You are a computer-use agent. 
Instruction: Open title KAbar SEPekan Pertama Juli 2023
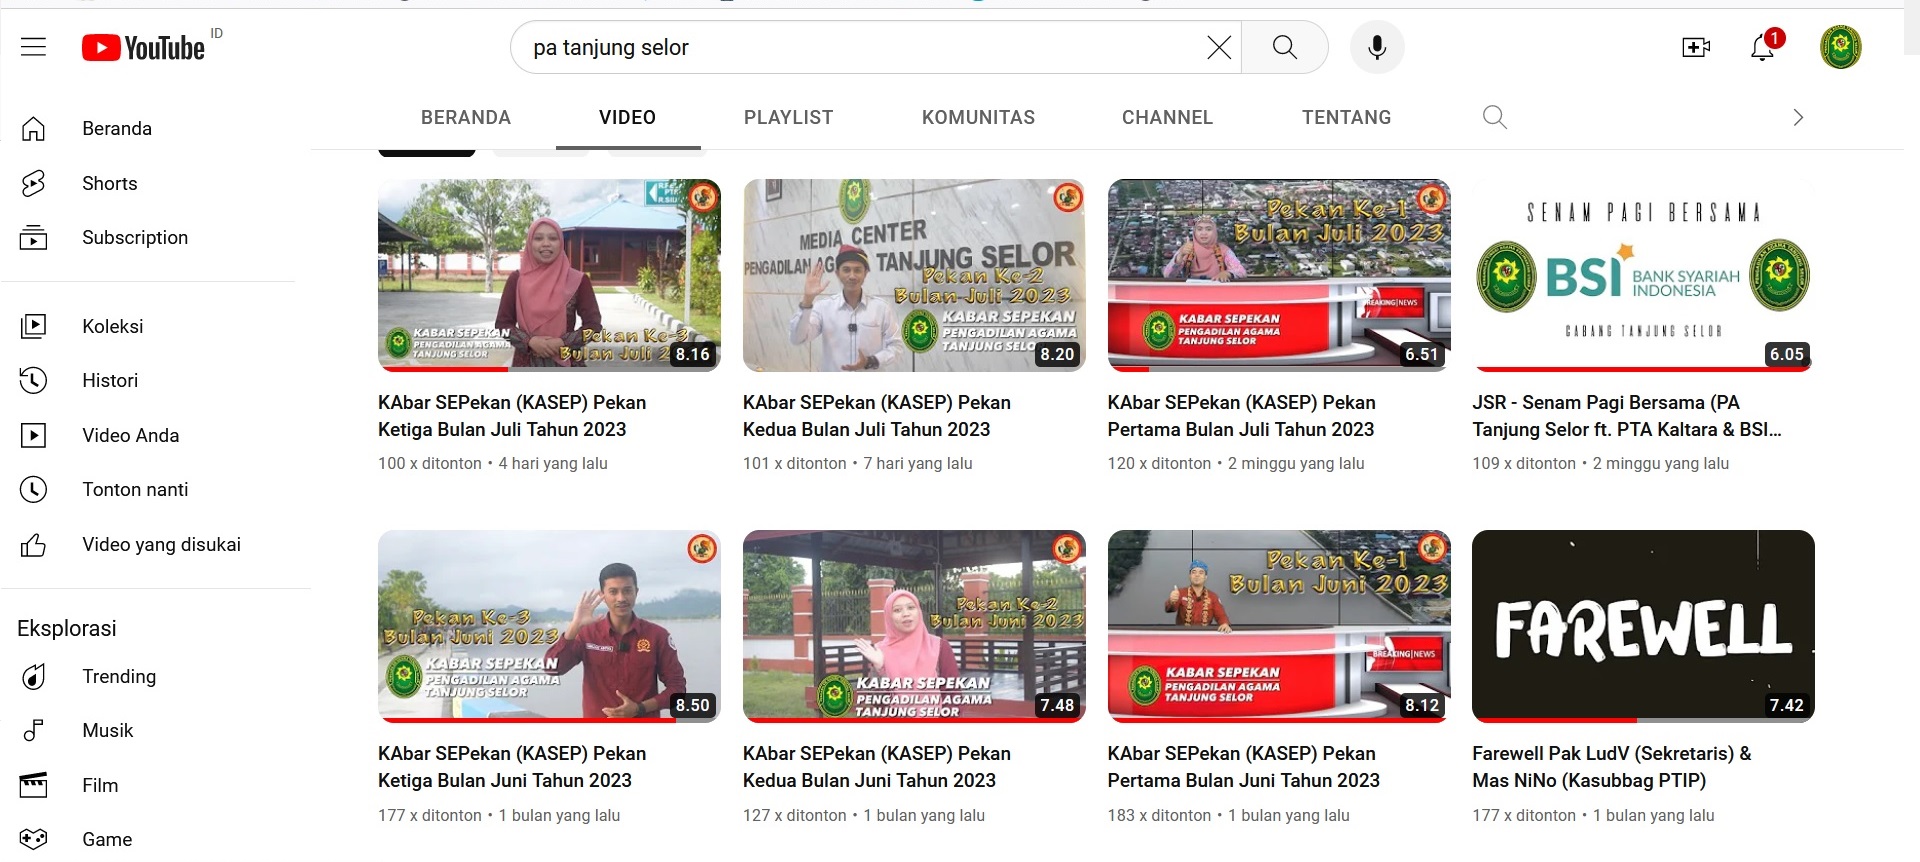[x=1241, y=416]
